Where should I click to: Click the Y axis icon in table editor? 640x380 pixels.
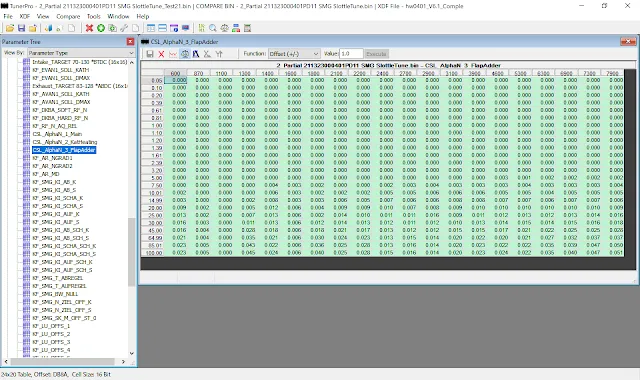click(x=219, y=54)
